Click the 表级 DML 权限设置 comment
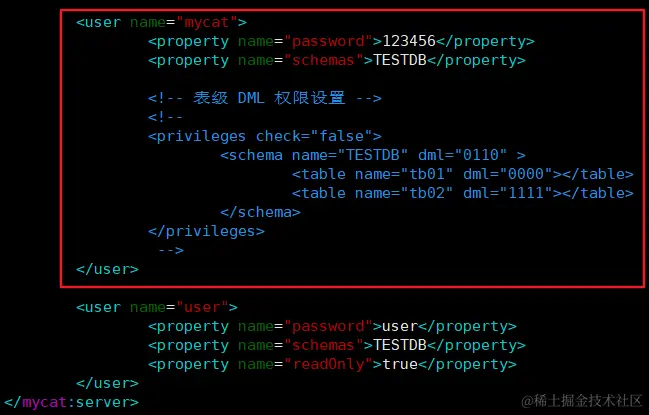Screen dimensions: 649x415 coord(265,98)
